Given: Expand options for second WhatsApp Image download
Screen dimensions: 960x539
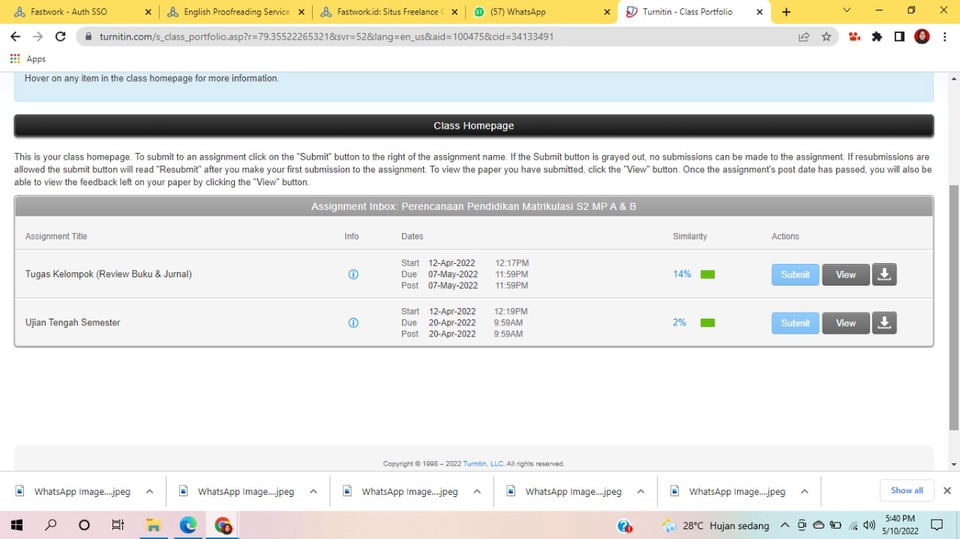Looking at the screenshot, I should pyautogui.click(x=313, y=491).
